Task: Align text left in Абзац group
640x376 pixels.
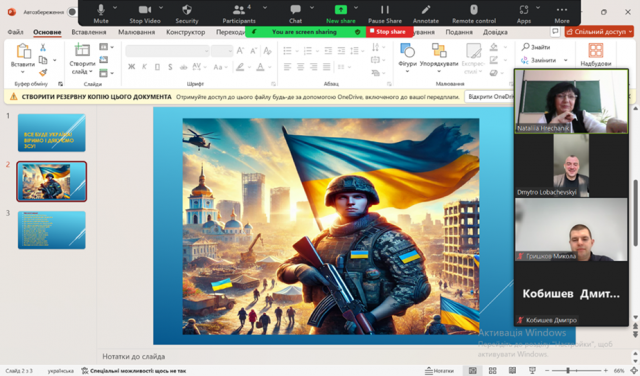Action: [x=287, y=67]
